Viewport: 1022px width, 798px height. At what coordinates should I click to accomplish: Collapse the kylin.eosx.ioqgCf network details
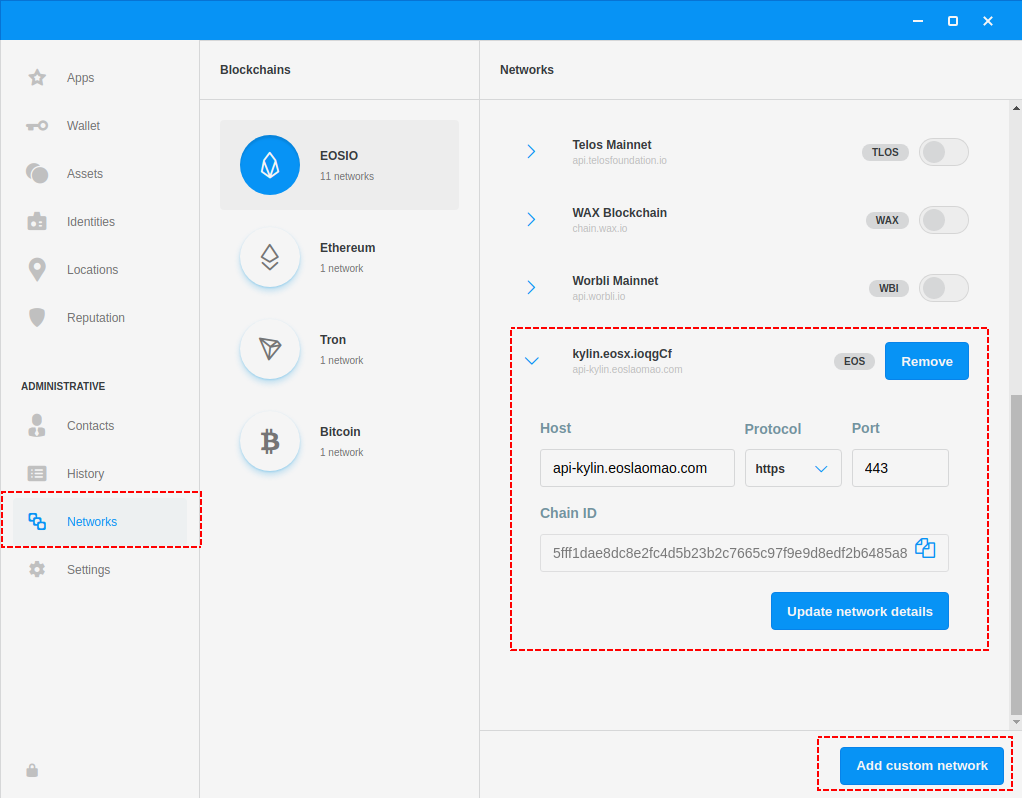pyautogui.click(x=532, y=361)
